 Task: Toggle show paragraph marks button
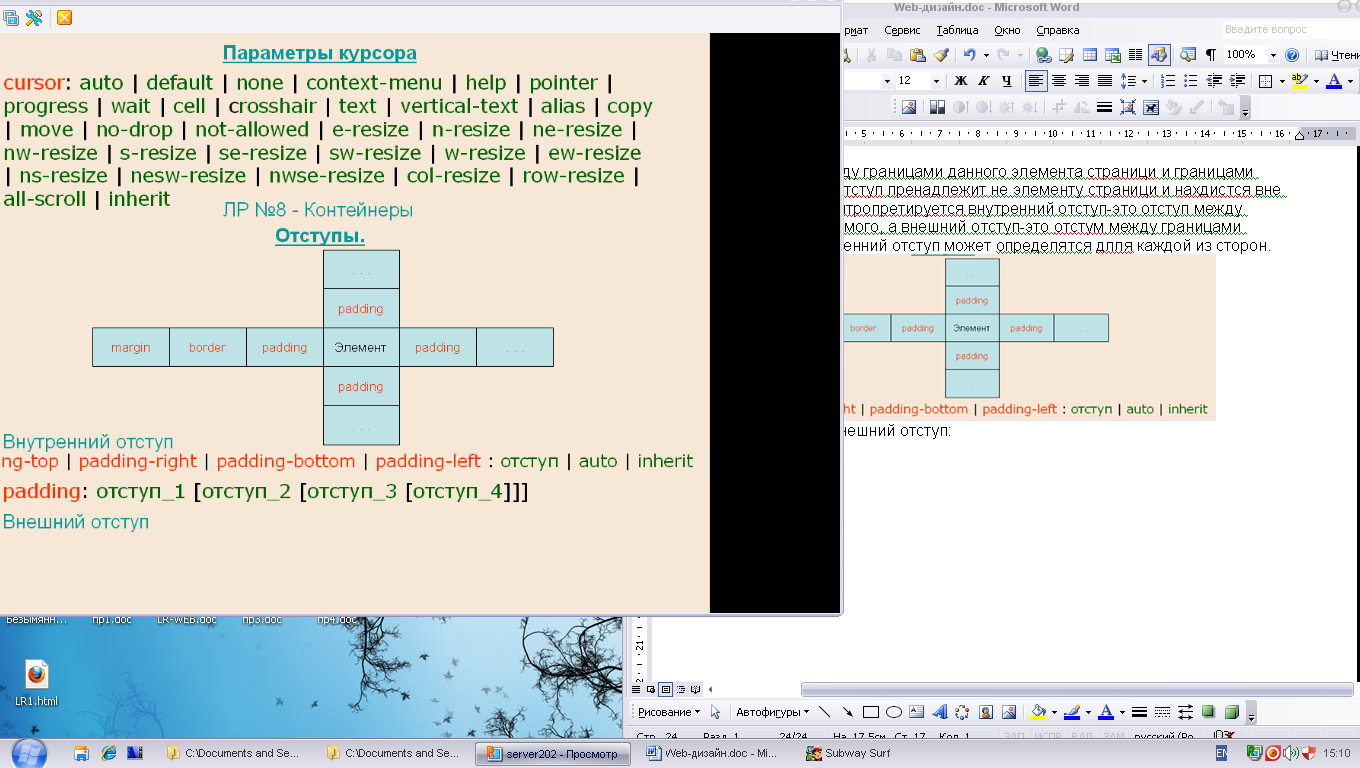tap(1210, 55)
